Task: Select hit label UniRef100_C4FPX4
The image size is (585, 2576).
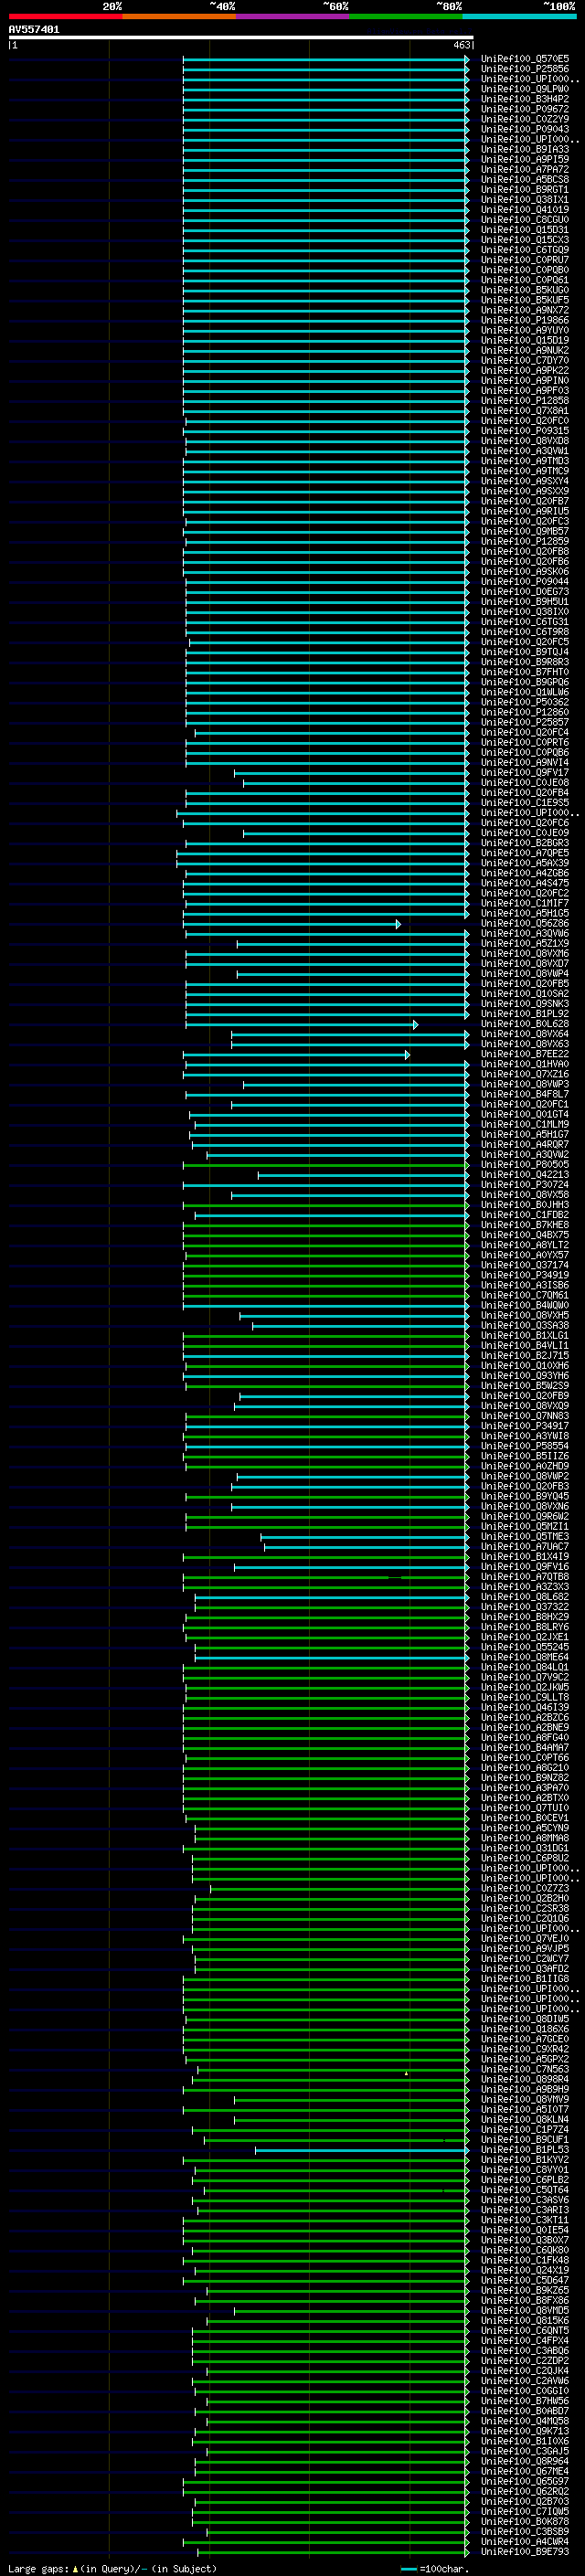Action: [524, 2340]
